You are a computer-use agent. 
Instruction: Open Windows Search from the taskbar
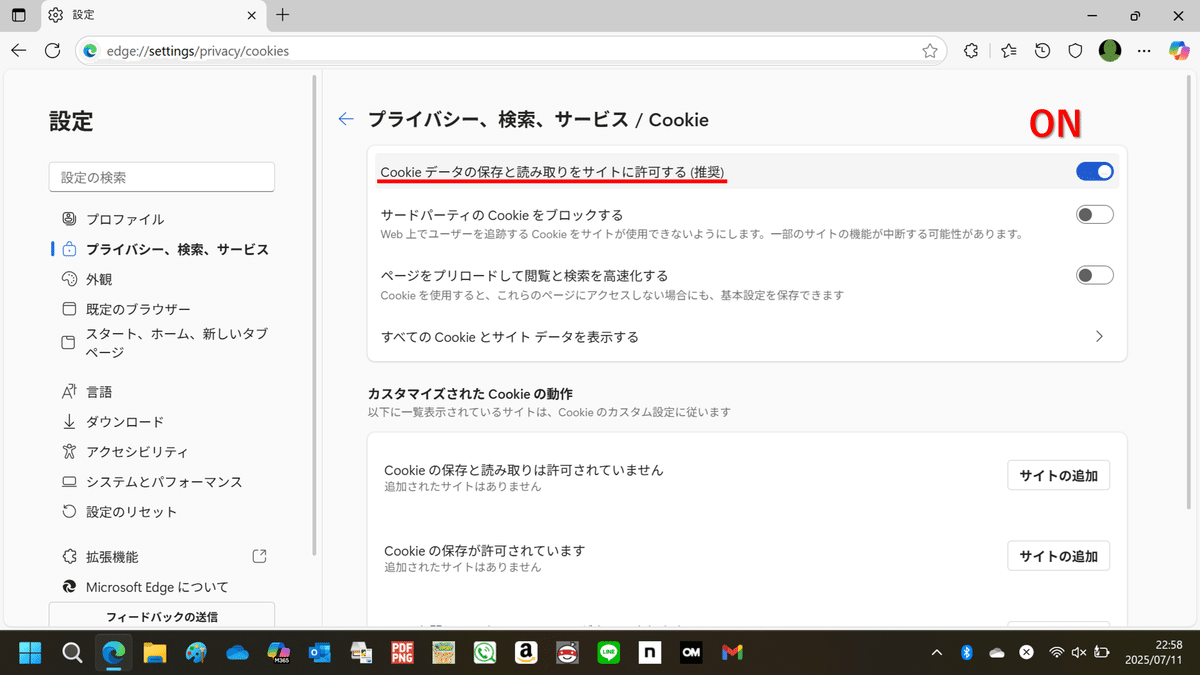[72, 652]
